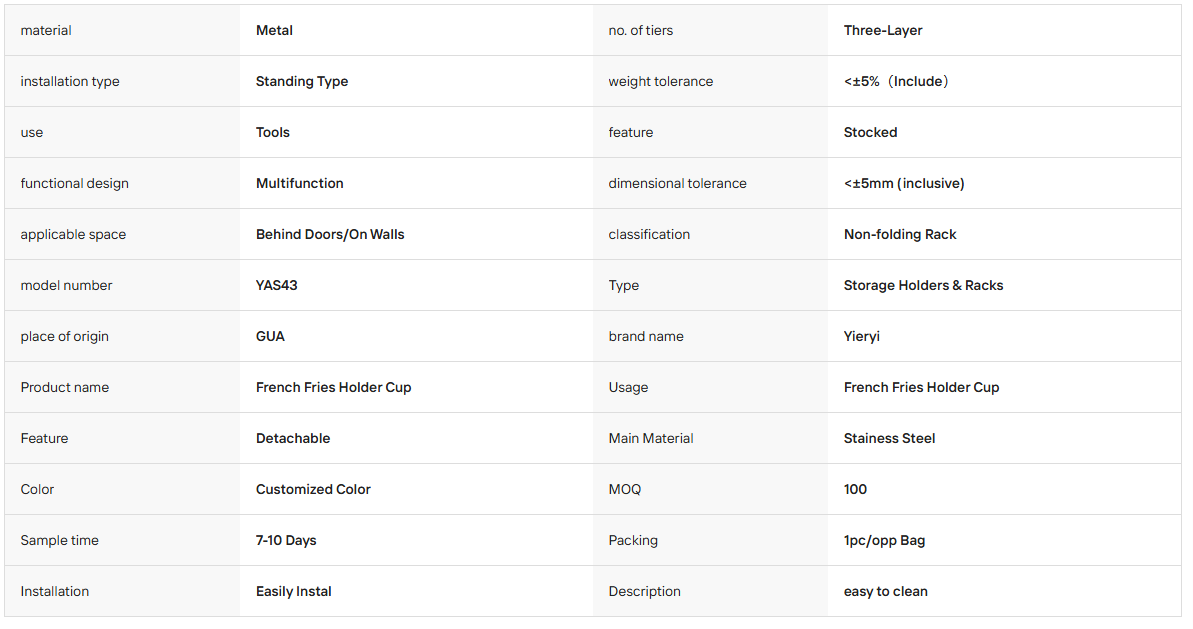This screenshot has width=1193, height=629.
Task: Click the 'easy to clean' description value
Action: (885, 591)
